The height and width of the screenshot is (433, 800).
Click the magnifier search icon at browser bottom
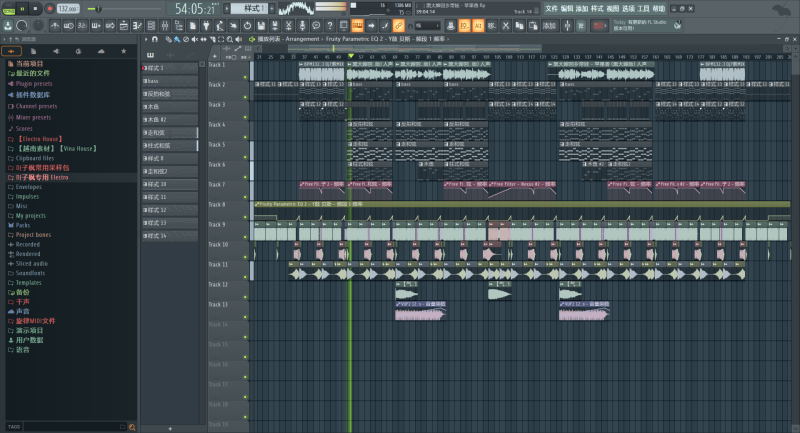[x=132, y=427]
